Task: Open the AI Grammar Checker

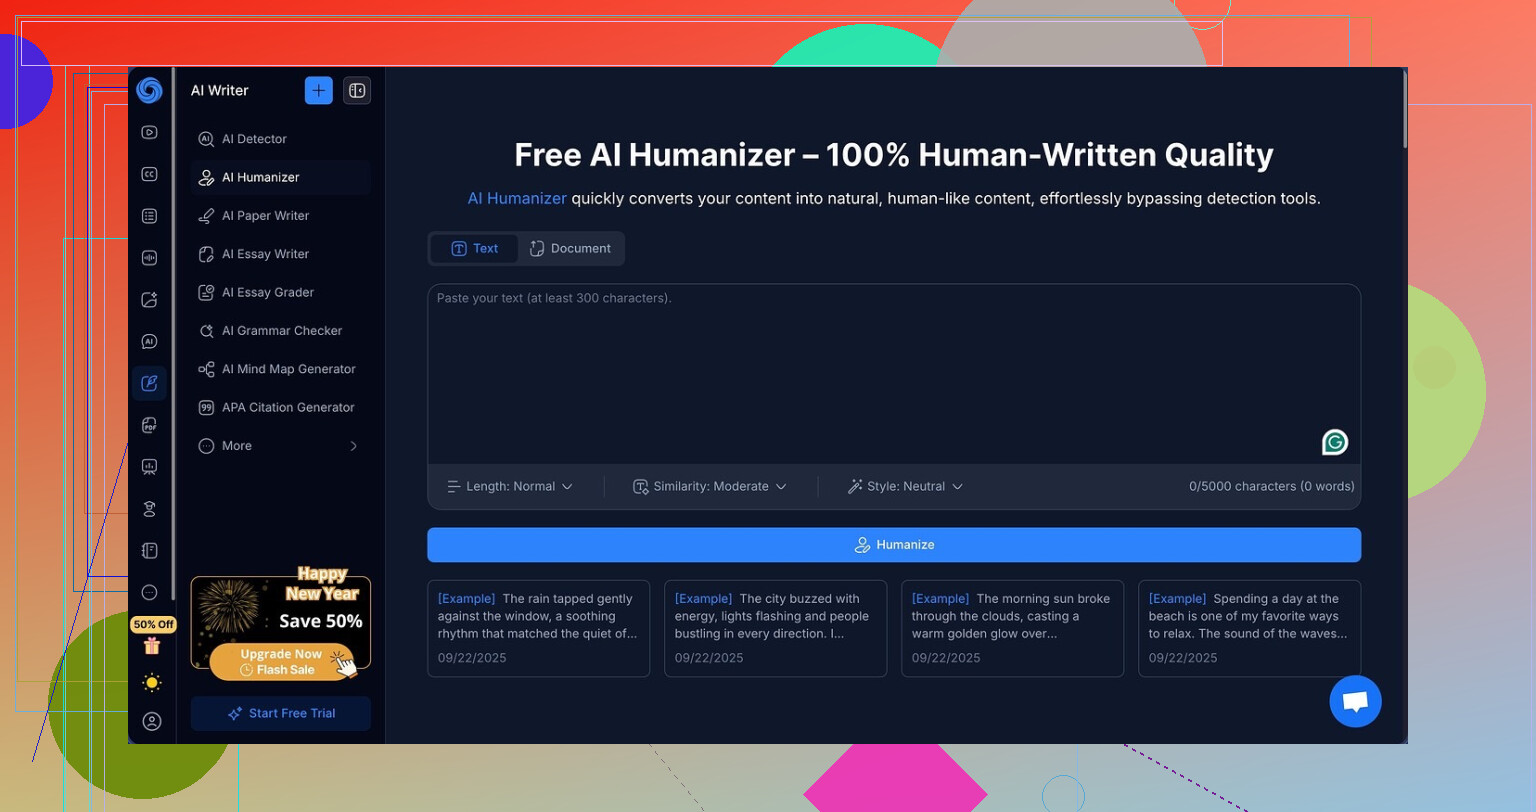Action: (x=281, y=330)
